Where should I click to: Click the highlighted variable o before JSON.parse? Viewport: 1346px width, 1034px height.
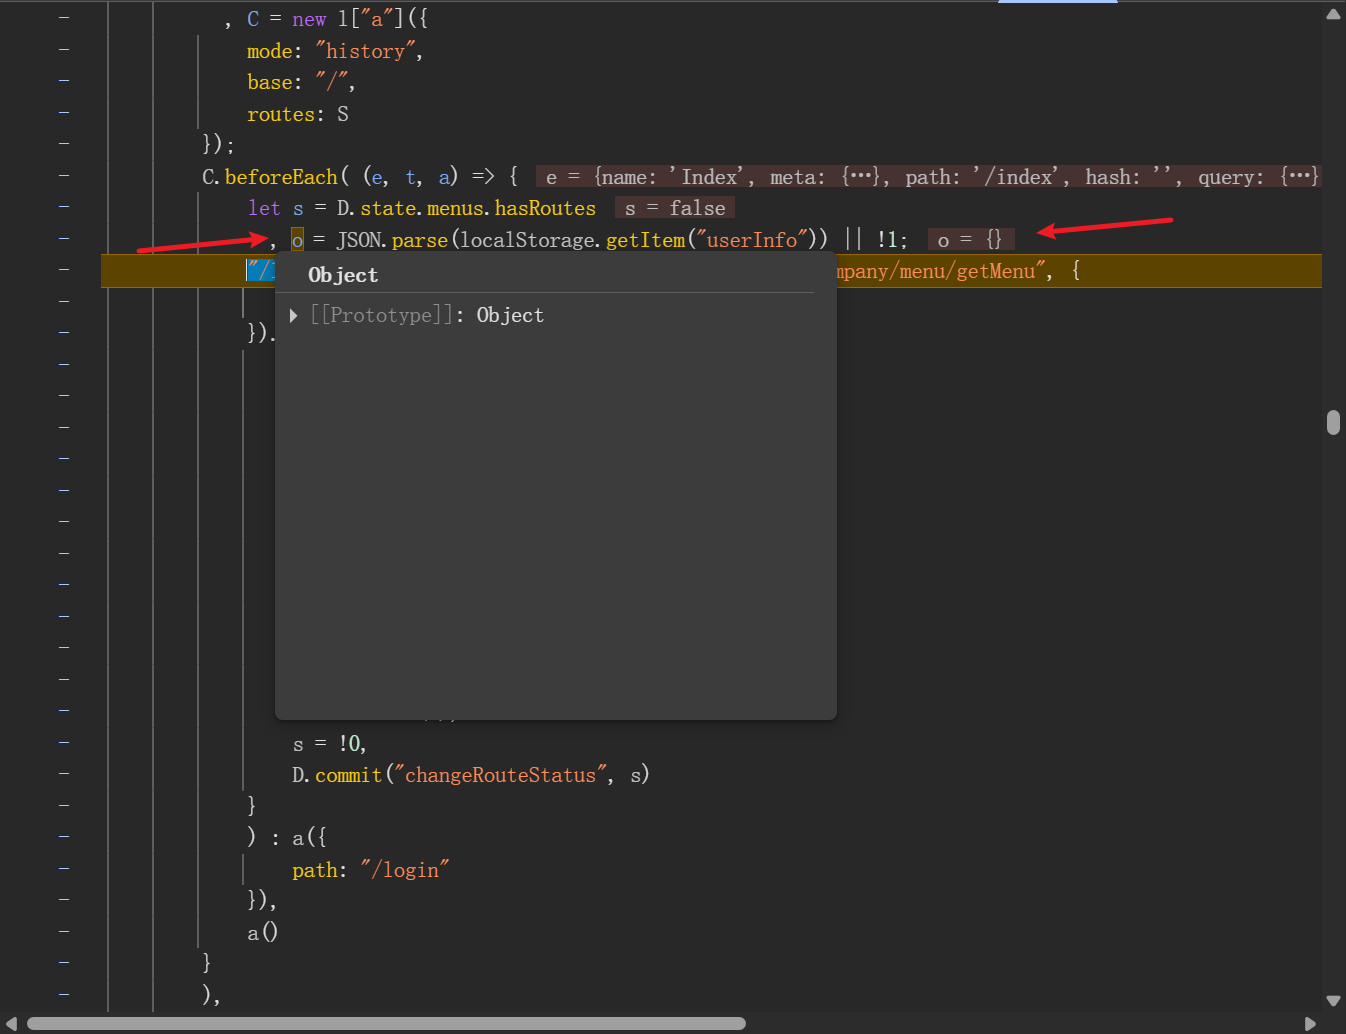pos(297,240)
